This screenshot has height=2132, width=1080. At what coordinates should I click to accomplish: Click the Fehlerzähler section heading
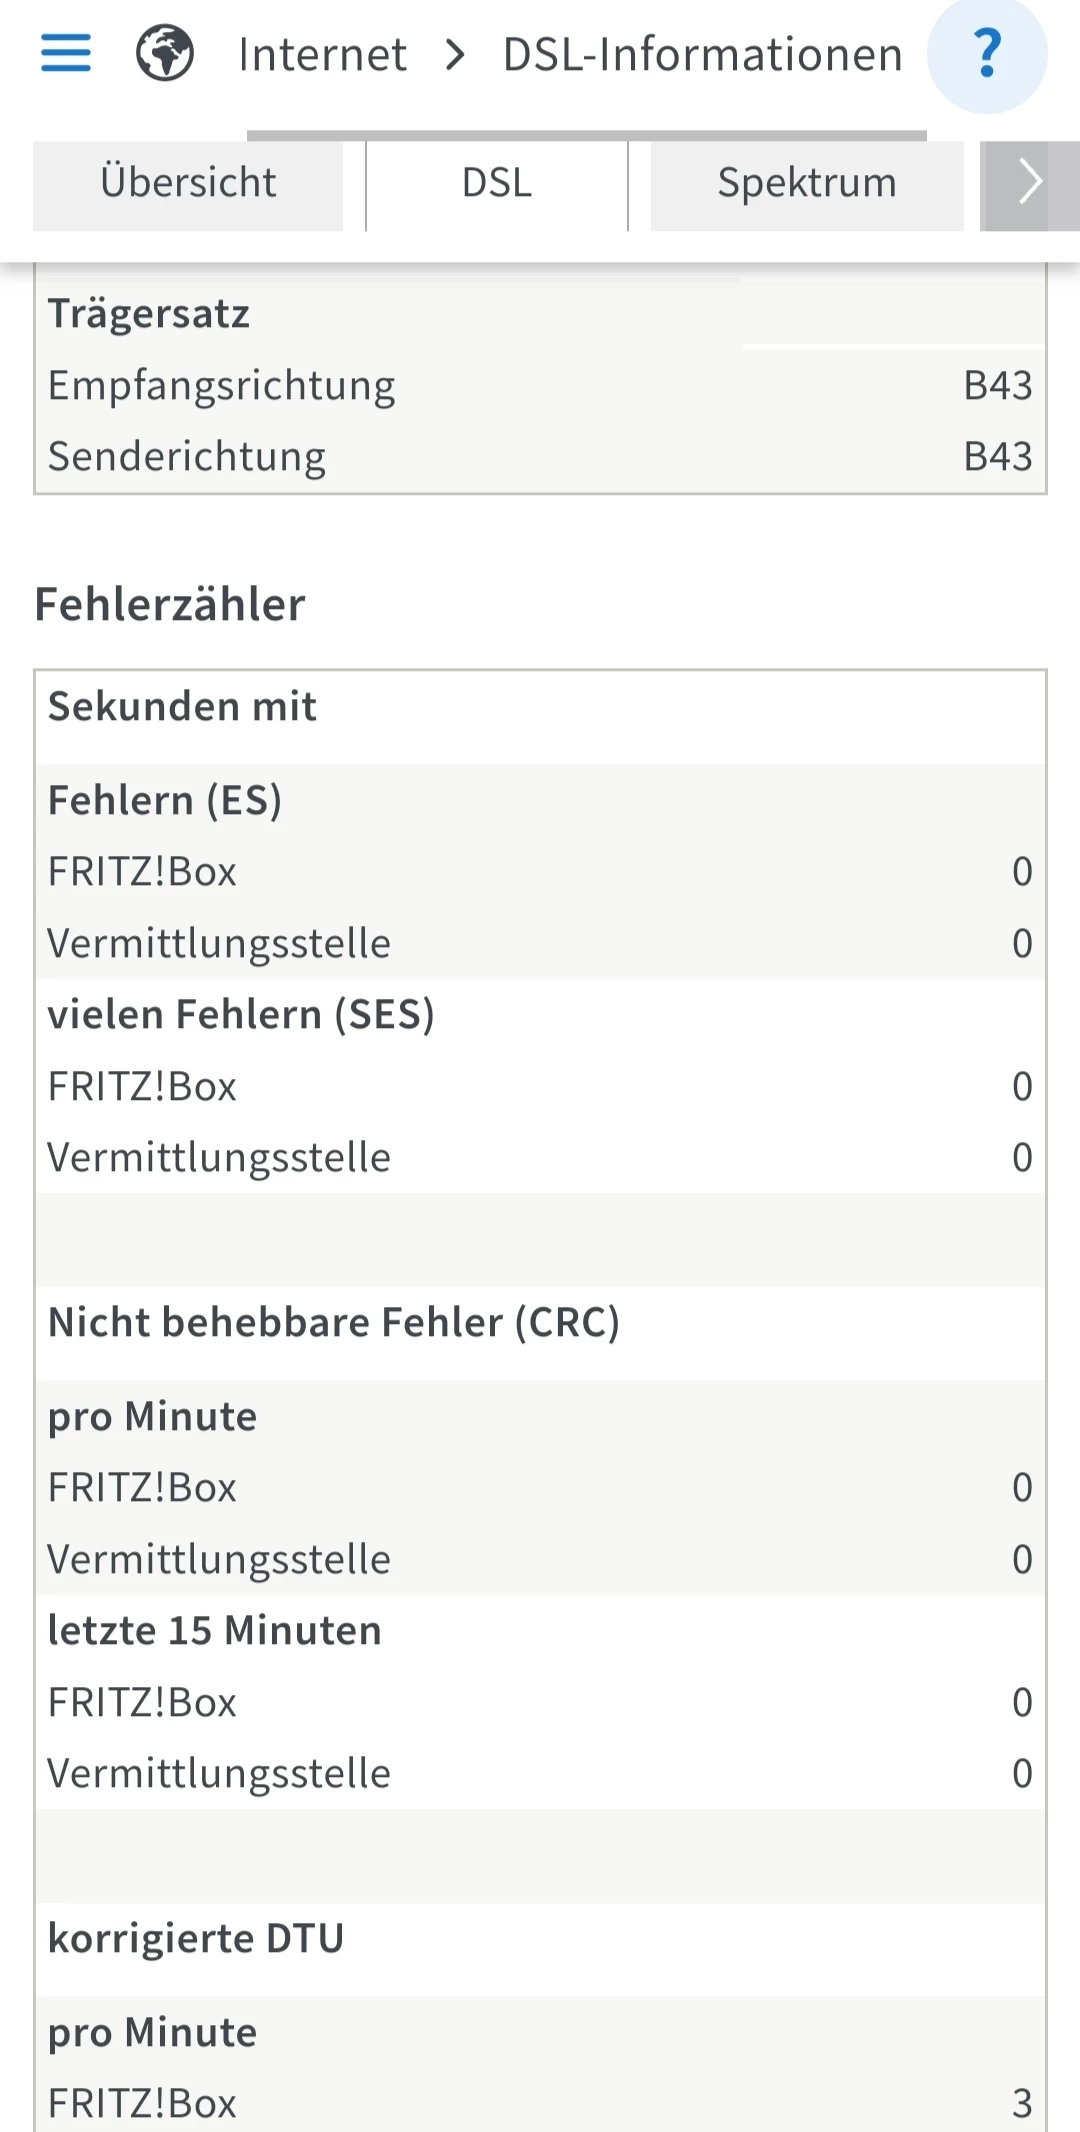(170, 605)
